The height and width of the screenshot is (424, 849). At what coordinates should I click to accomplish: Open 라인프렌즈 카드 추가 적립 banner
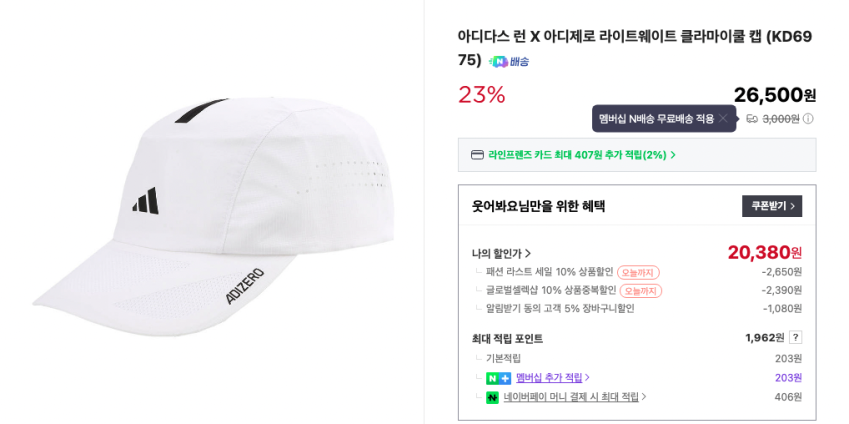click(x=581, y=155)
